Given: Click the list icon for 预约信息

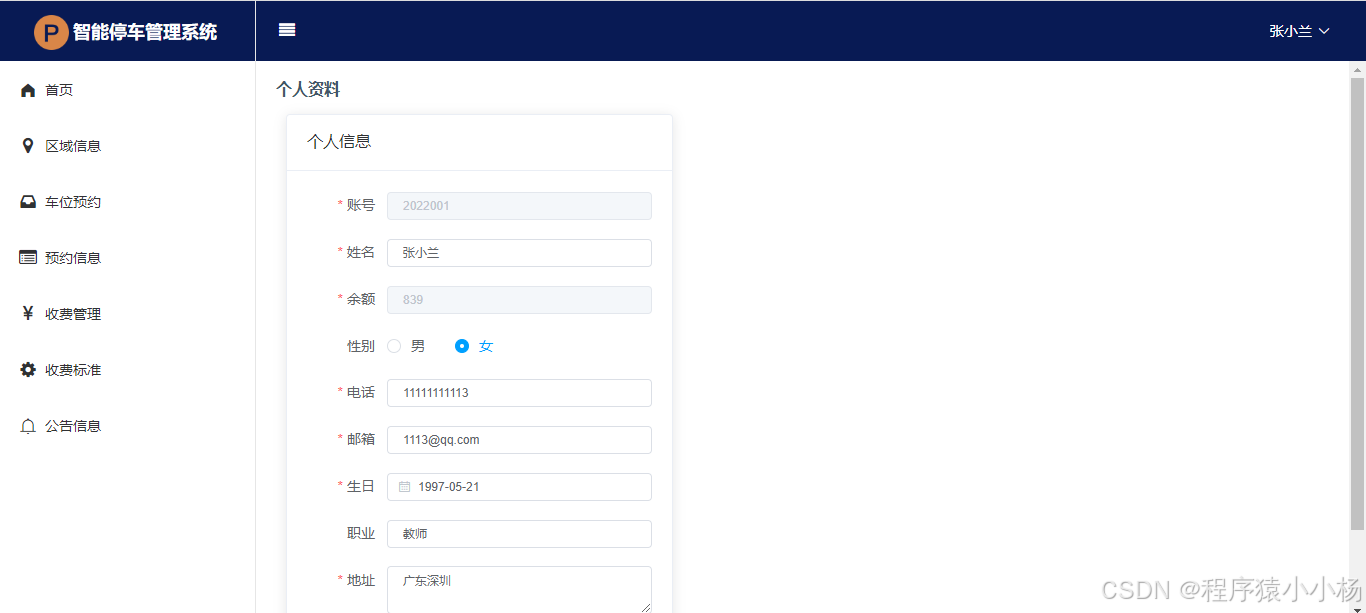Looking at the screenshot, I should 28,258.
